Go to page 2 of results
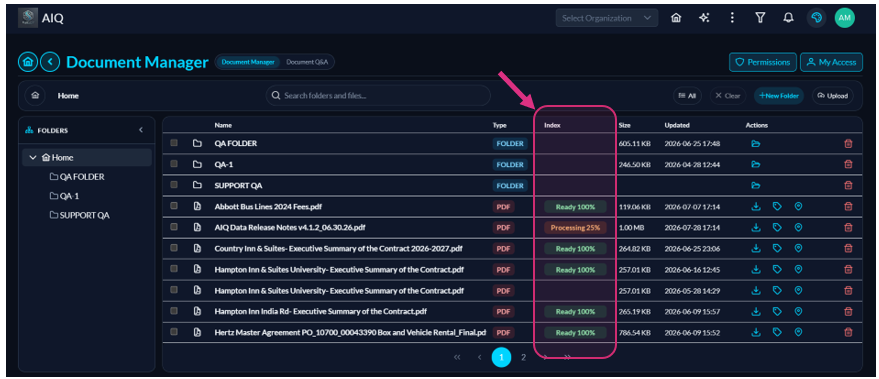 pos(523,357)
